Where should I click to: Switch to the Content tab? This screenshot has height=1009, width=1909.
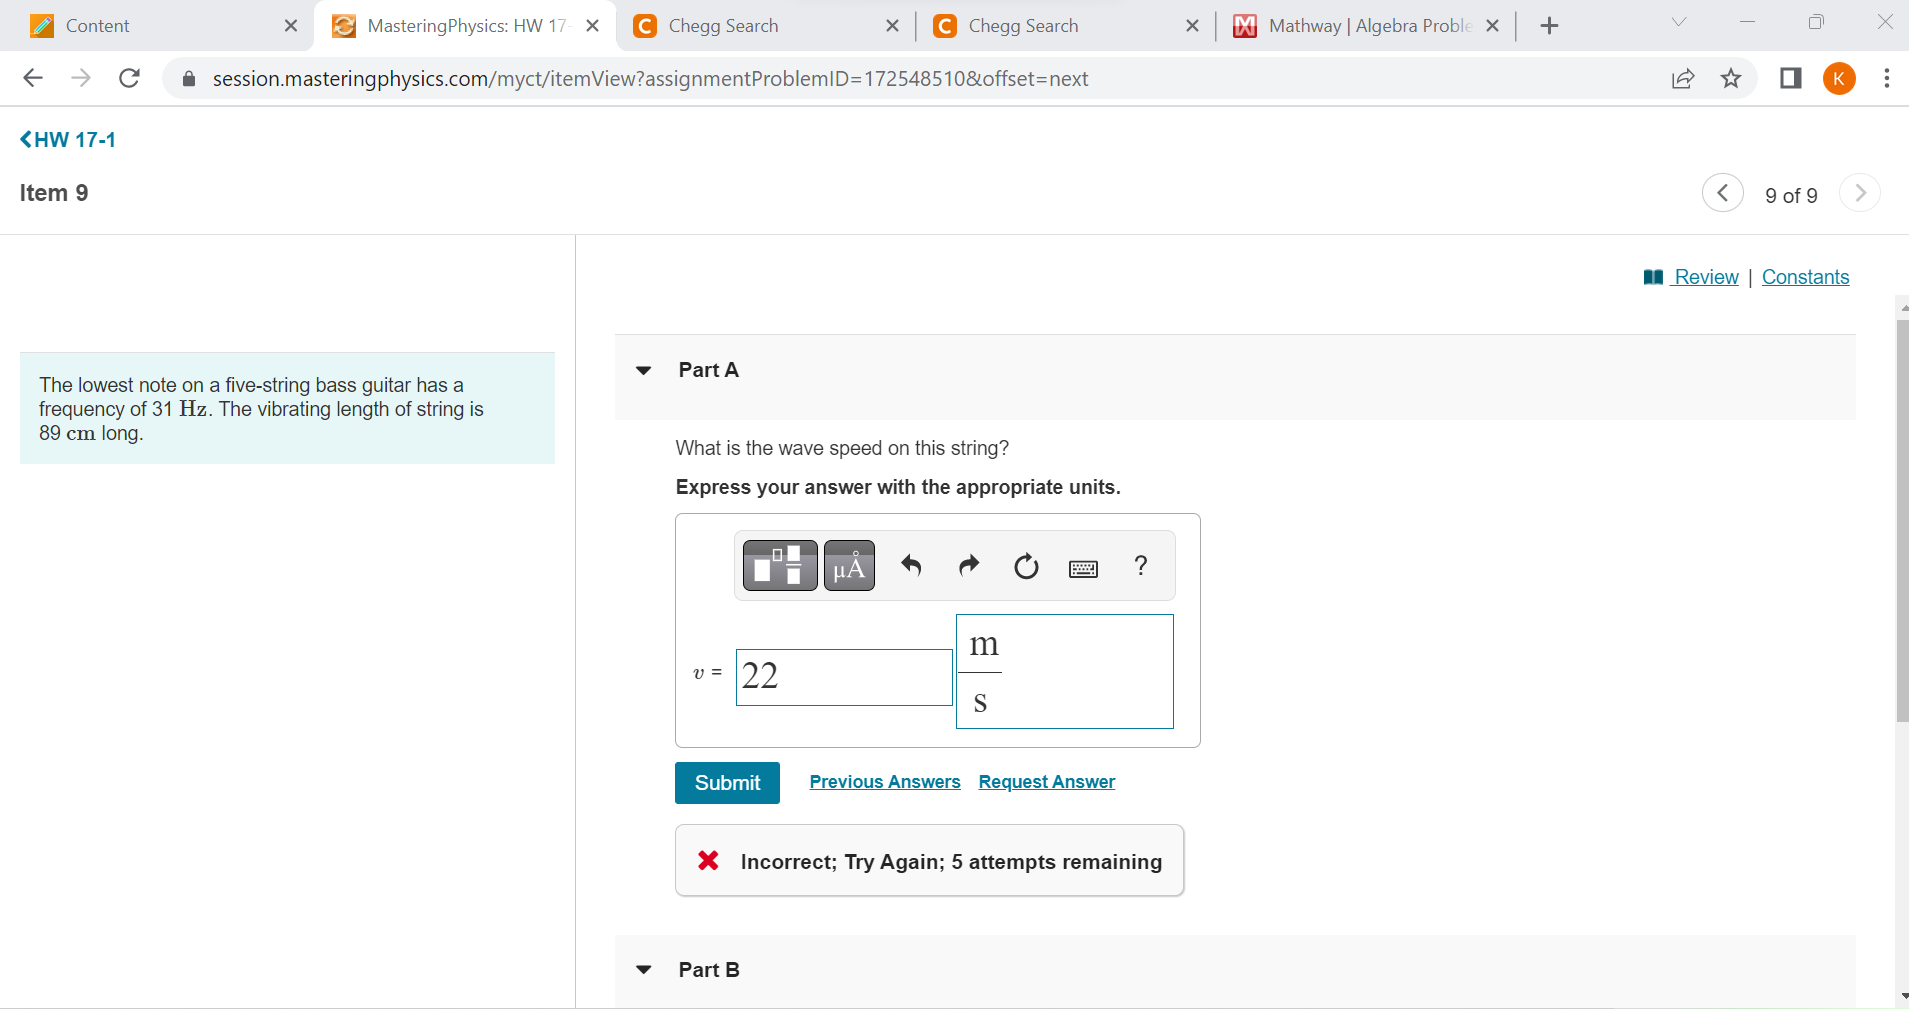(160, 26)
